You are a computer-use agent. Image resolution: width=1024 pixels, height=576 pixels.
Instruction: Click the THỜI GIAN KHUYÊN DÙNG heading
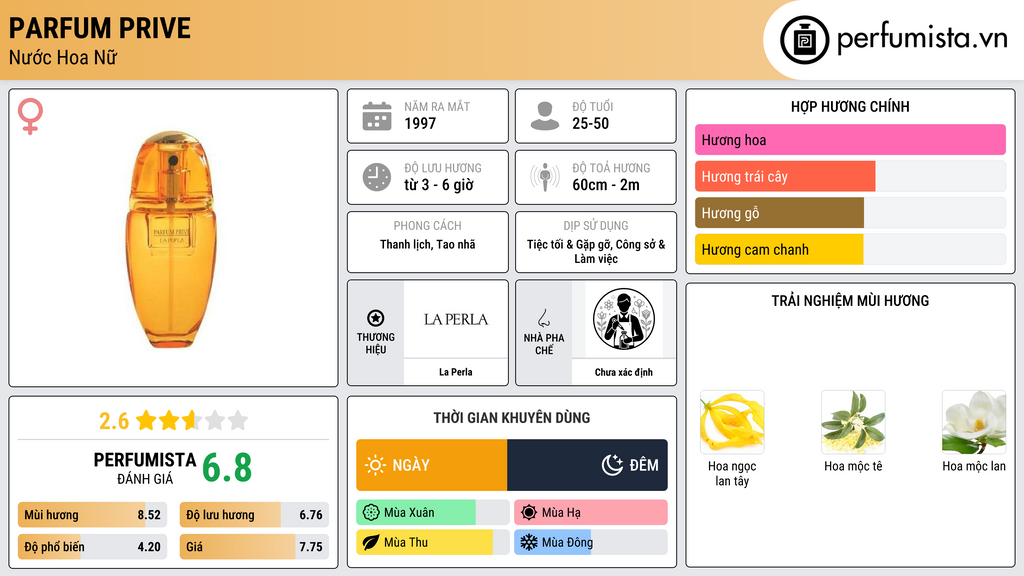[512, 418]
